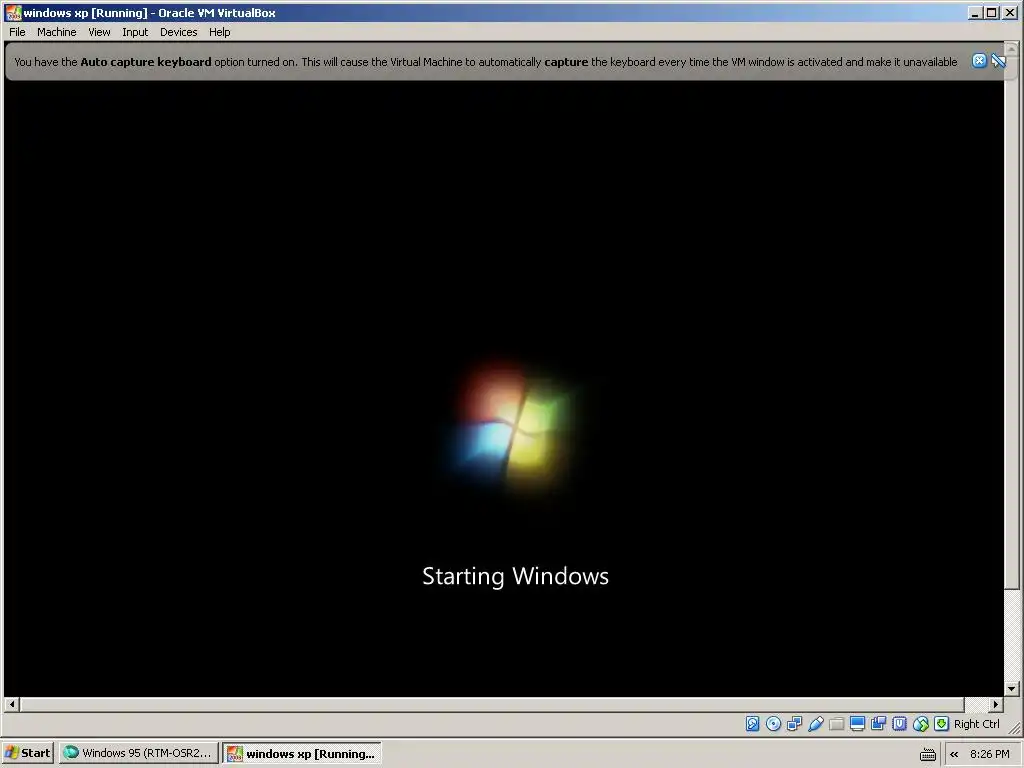
Task: Click the window resize grip corner
Action: (1015, 729)
